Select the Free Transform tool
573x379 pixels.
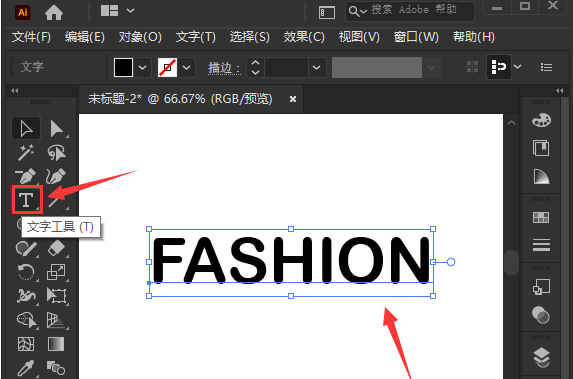(x=56, y=295)
